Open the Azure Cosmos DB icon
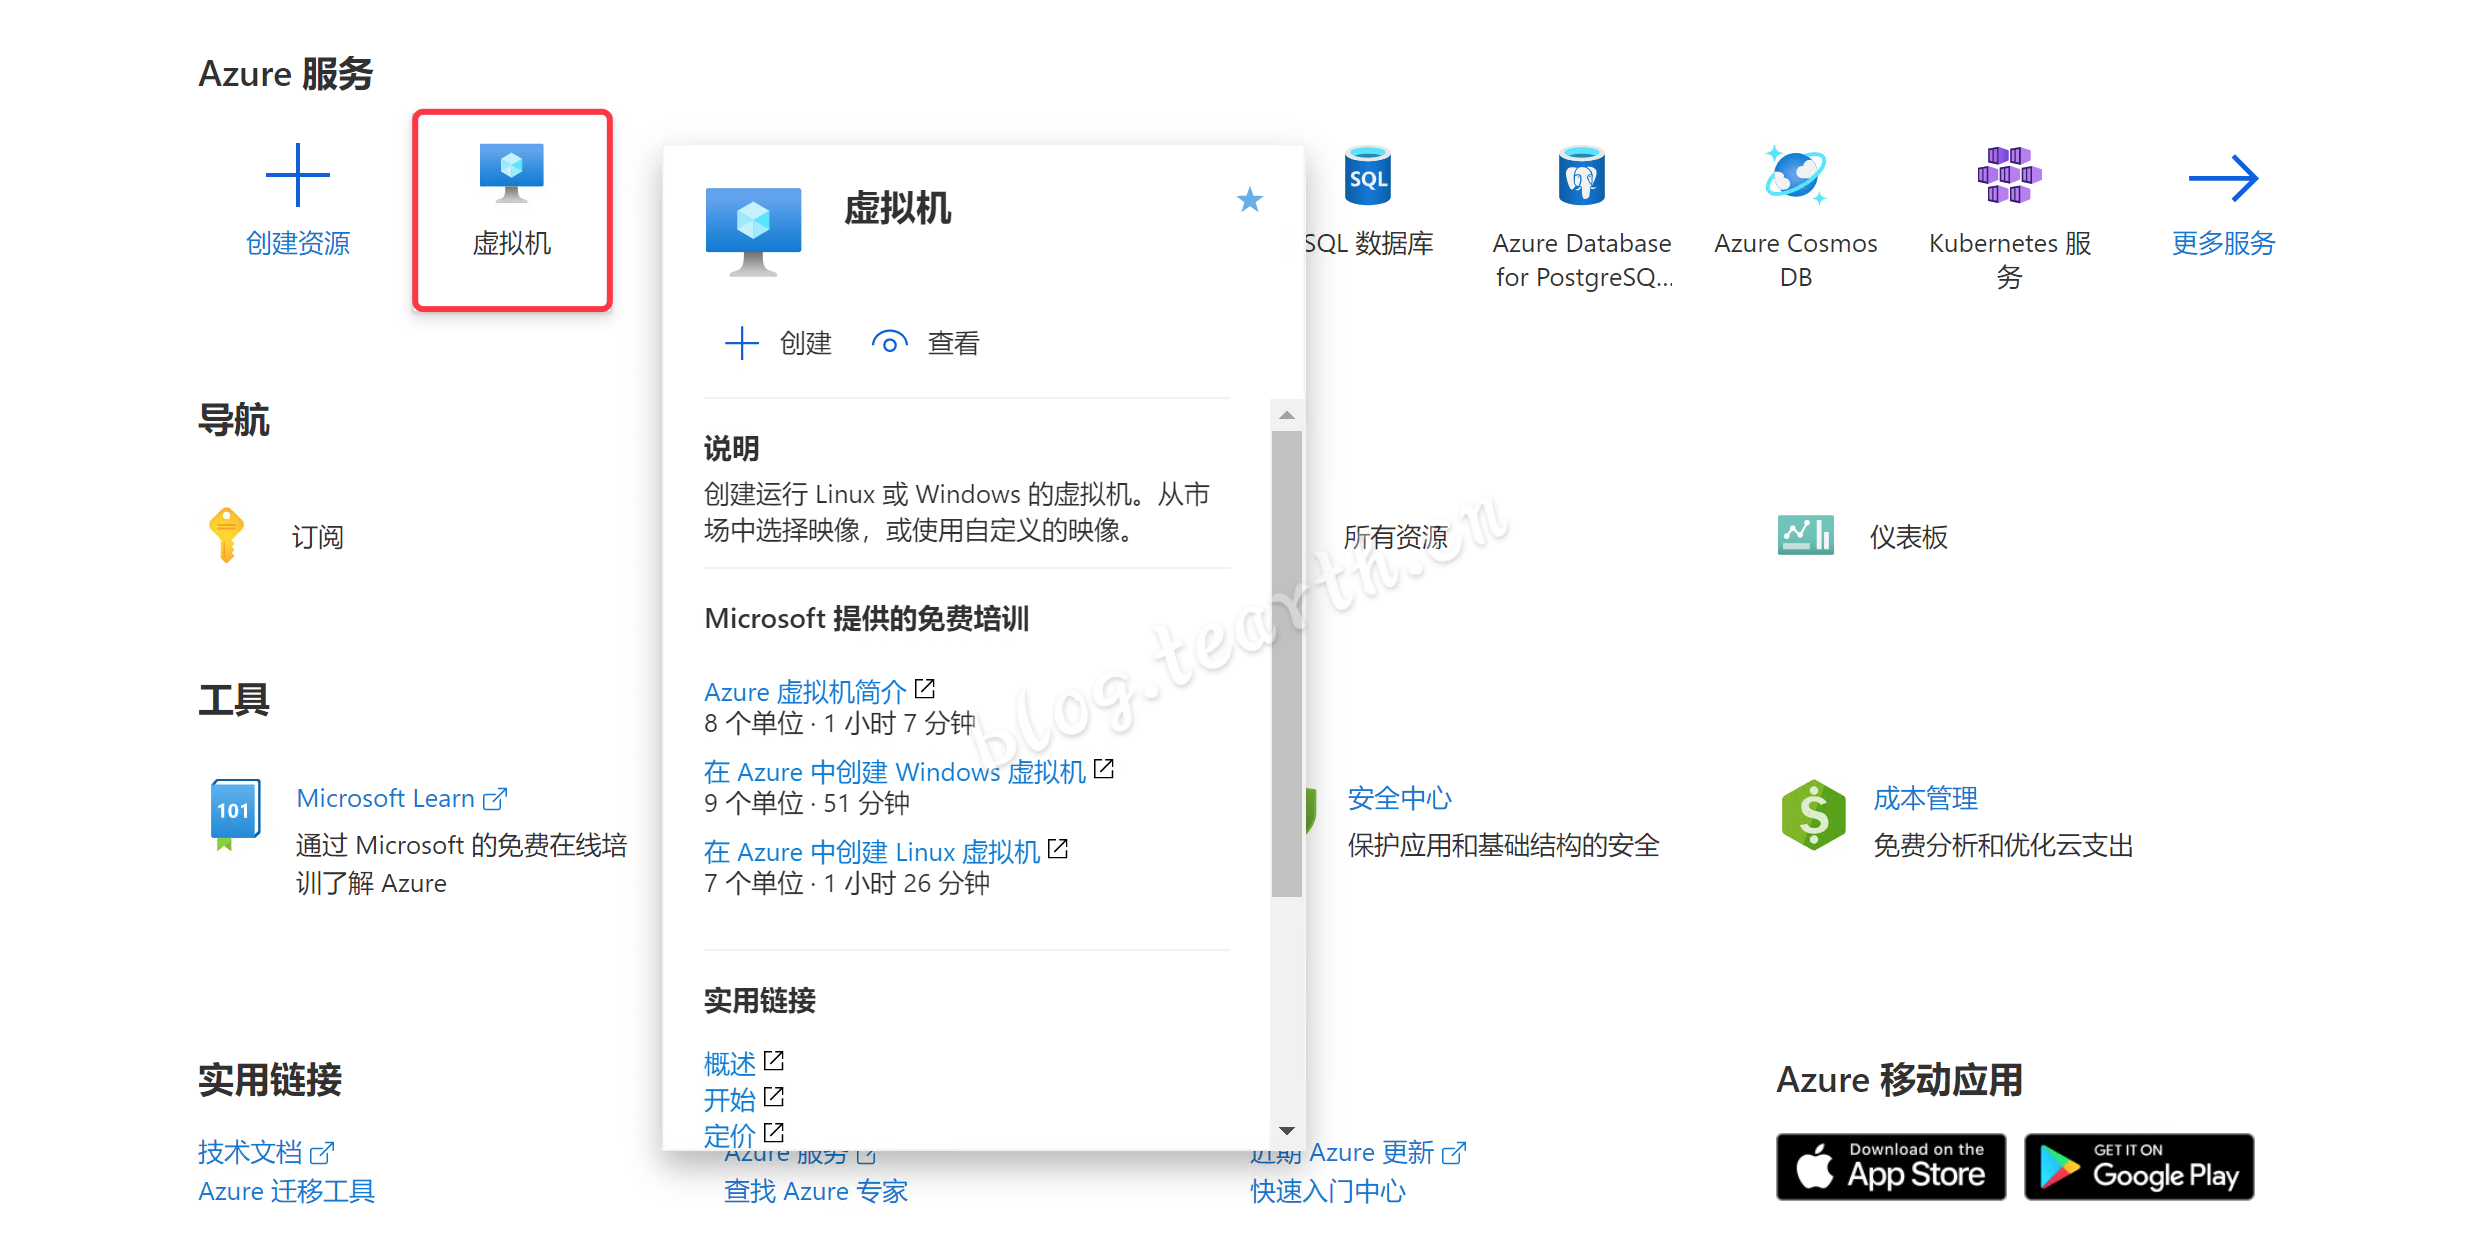Screen dimensions: 2472x1252 click(x=1796, y=175)
